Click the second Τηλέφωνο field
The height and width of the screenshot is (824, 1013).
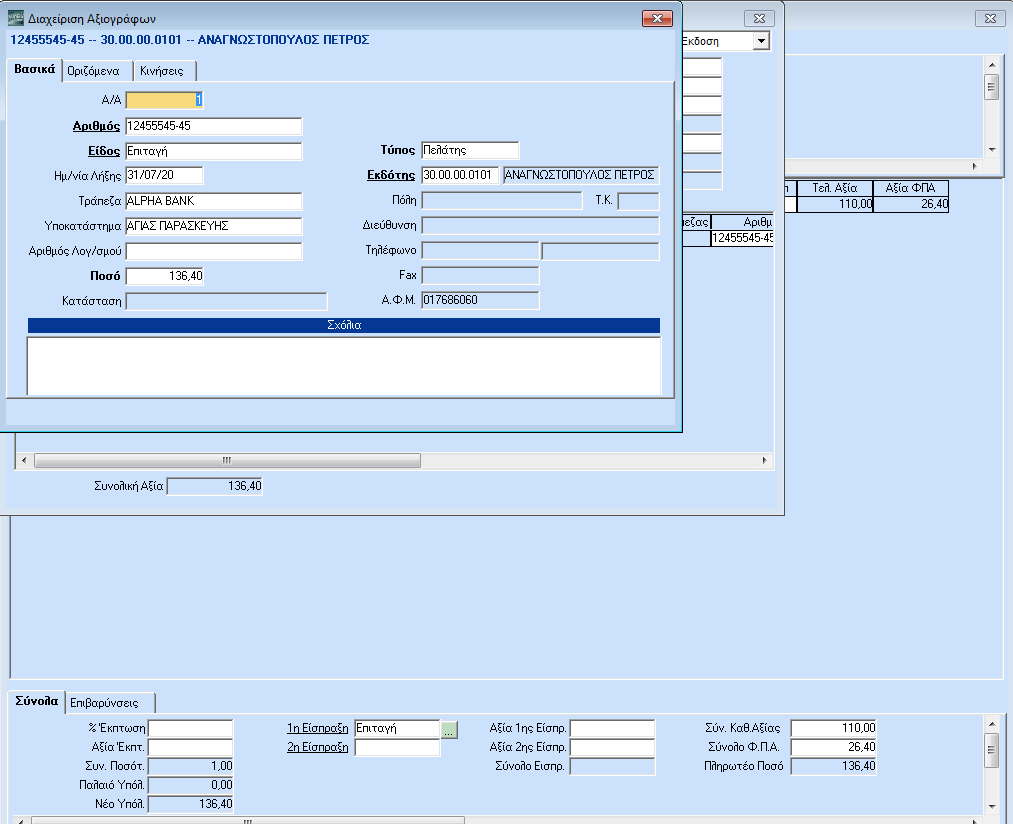pos(600,250)
